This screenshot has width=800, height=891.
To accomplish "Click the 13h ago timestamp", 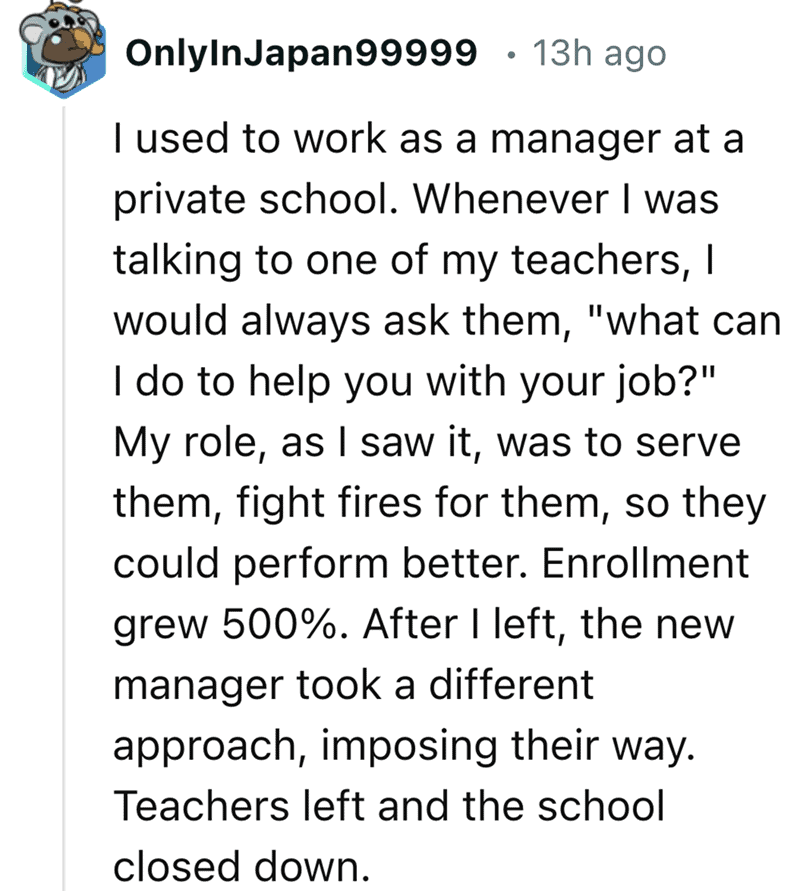I will click(x=599, y=53).
